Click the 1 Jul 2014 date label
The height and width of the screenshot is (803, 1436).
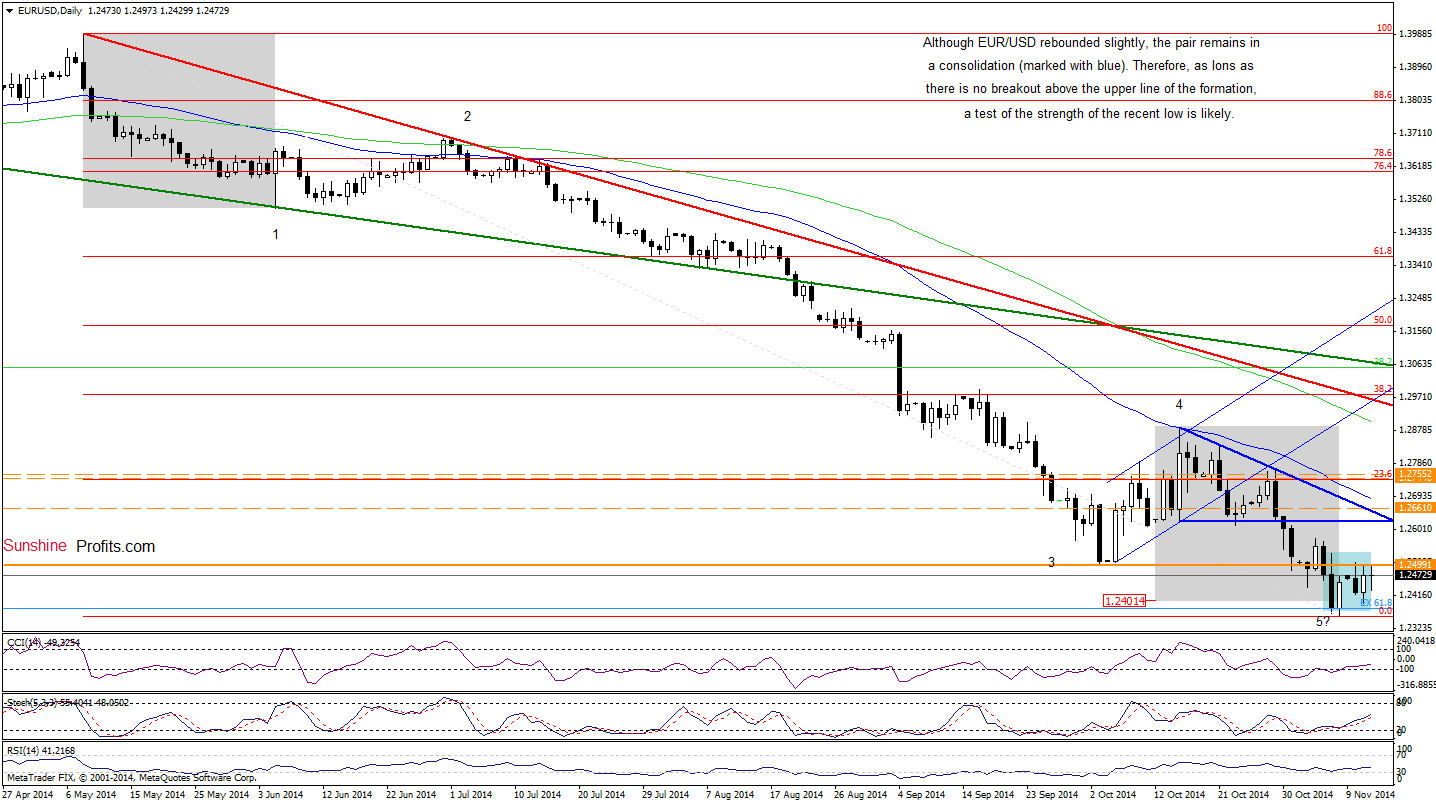470,795
